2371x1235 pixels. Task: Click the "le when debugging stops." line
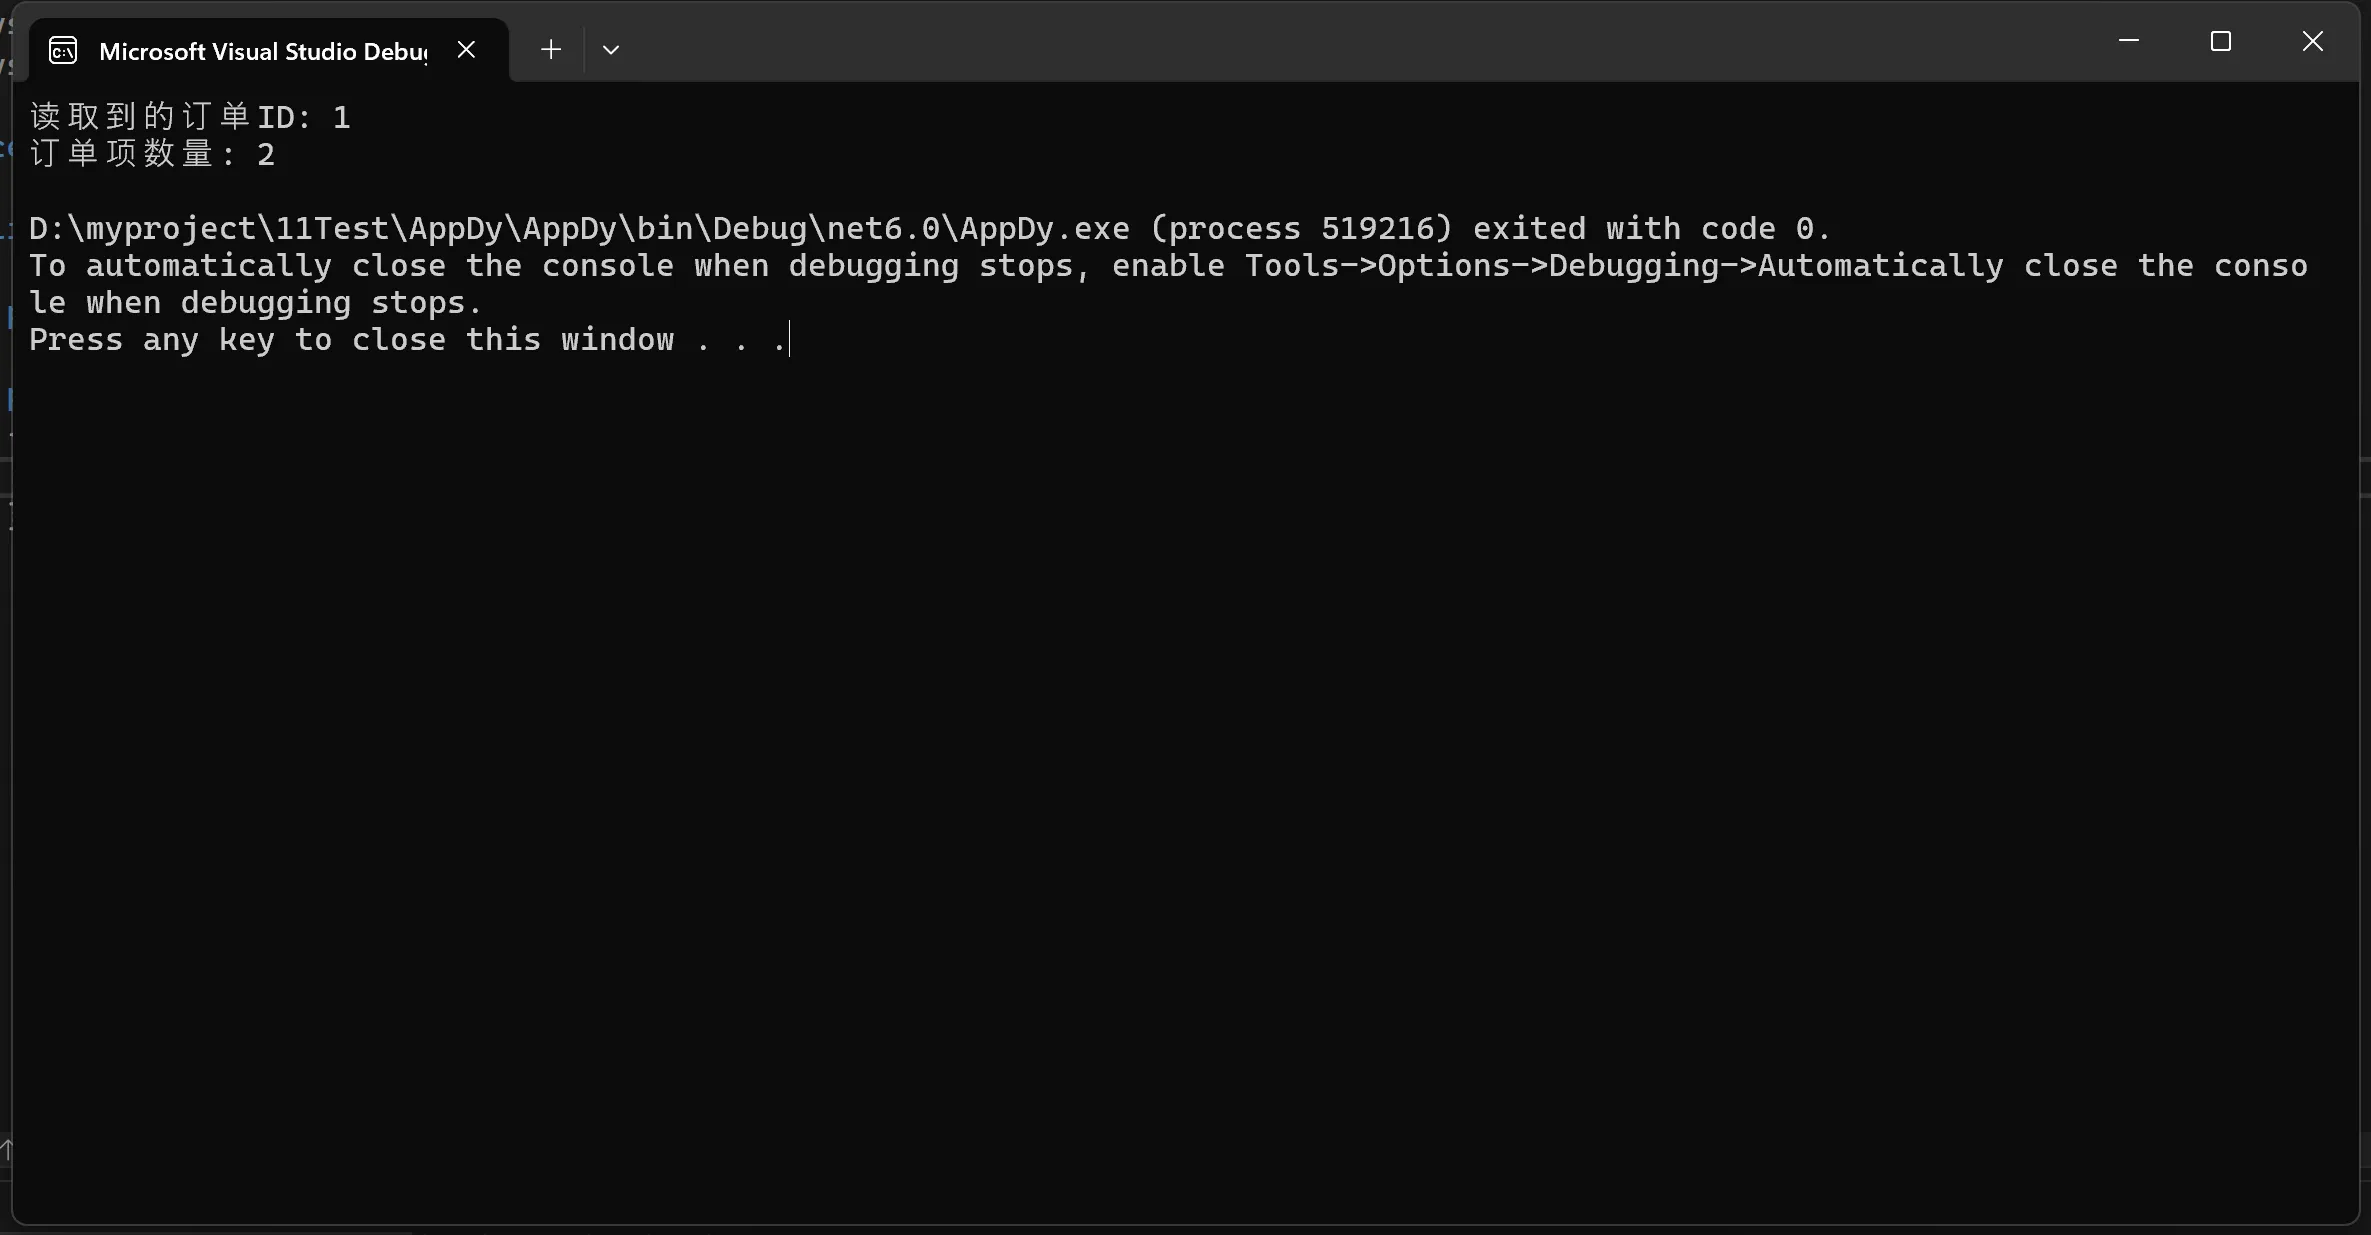point(255,303)
